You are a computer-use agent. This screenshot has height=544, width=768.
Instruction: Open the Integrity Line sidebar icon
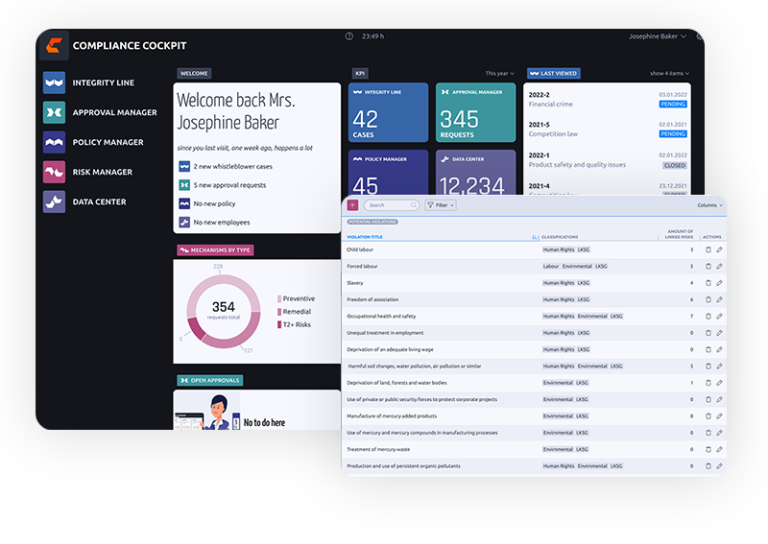(54, 83)
